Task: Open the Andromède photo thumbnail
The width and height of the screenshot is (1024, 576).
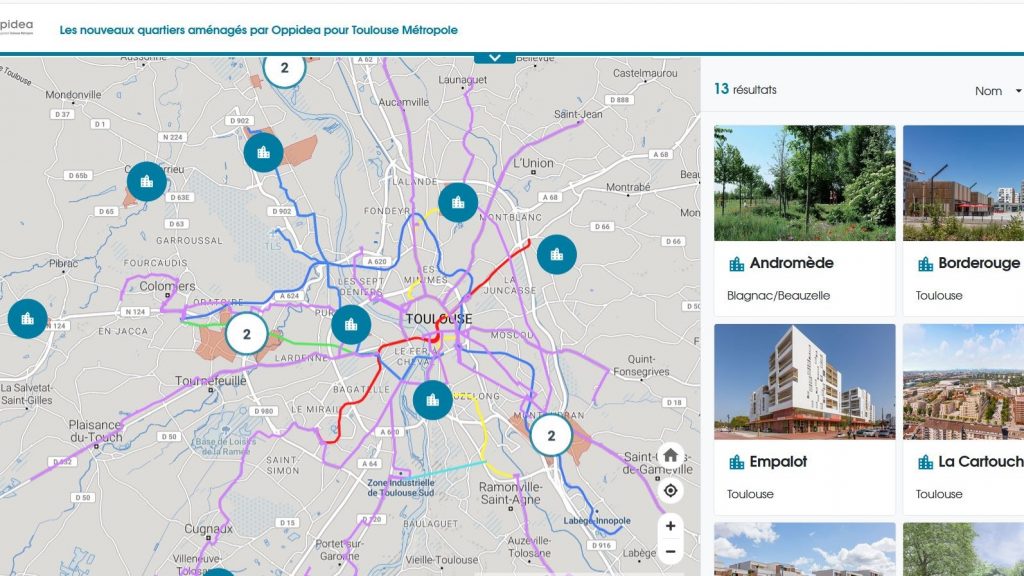Action: pos(805,183)
